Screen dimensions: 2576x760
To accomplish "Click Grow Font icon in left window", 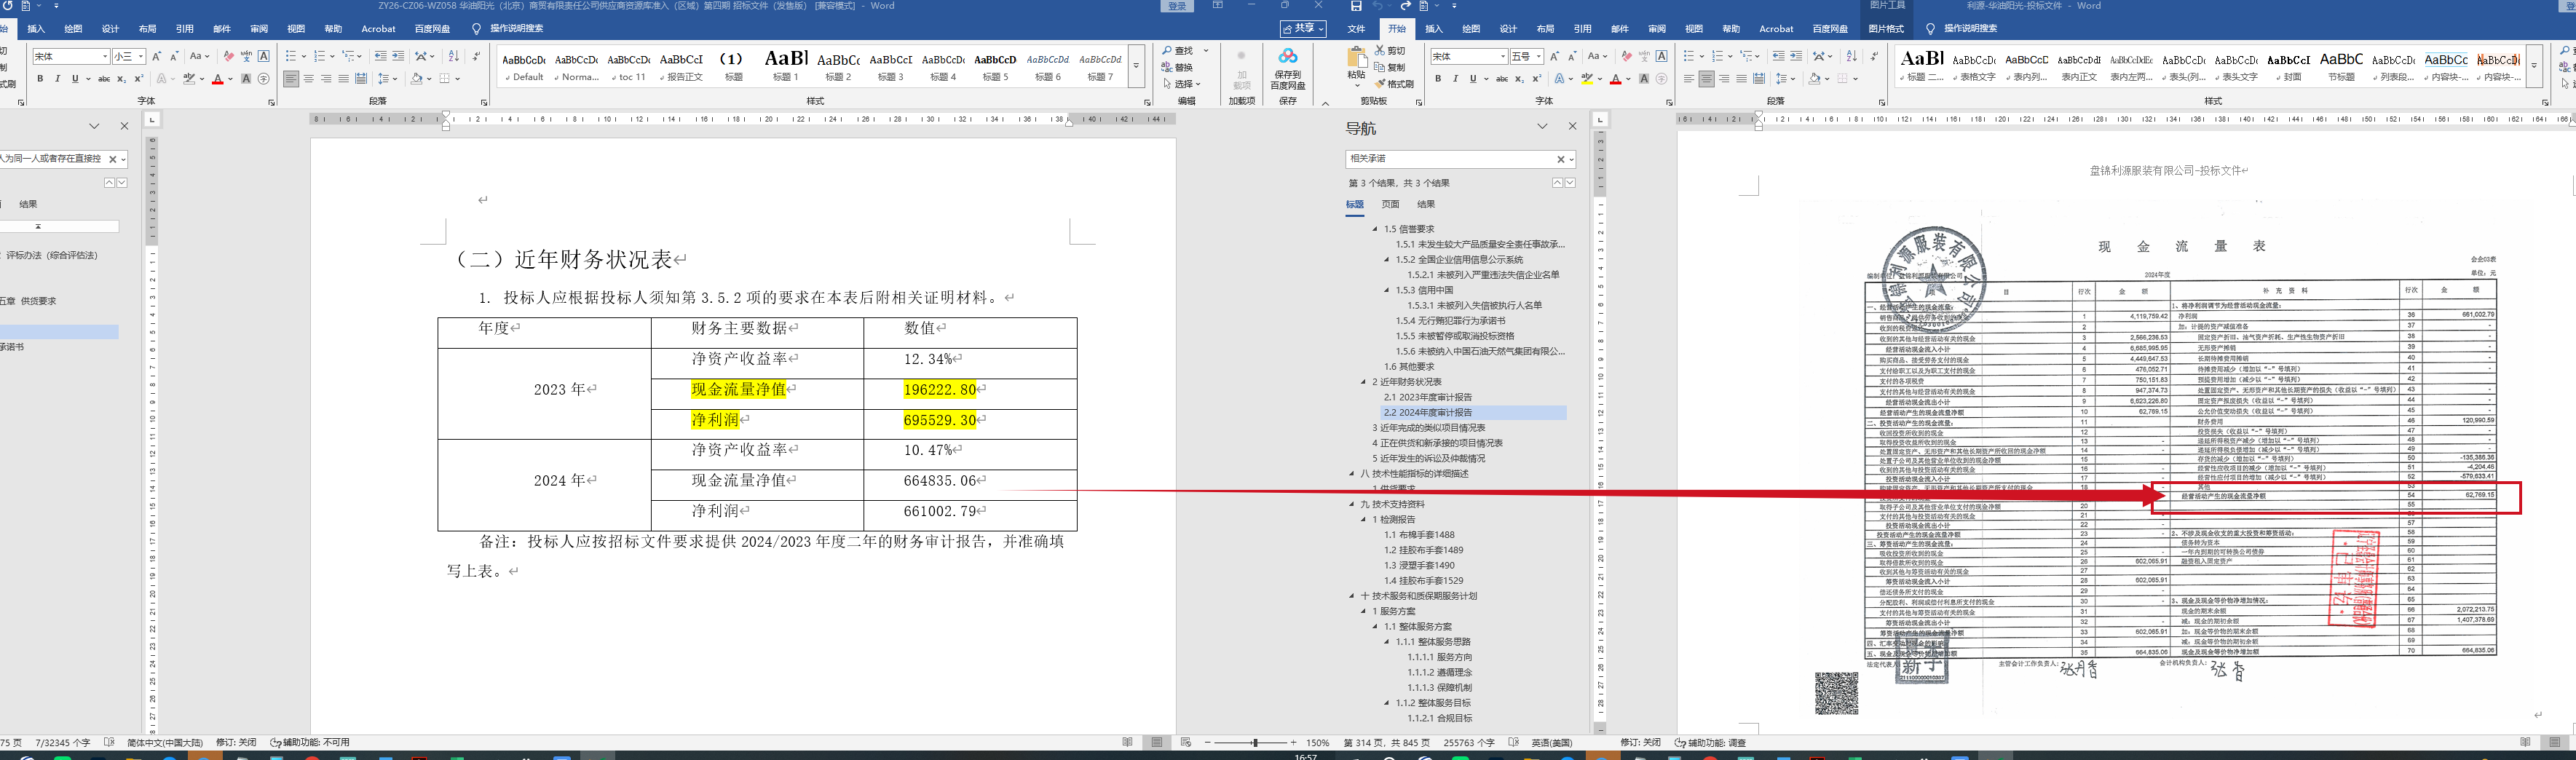I will [157, 56].
